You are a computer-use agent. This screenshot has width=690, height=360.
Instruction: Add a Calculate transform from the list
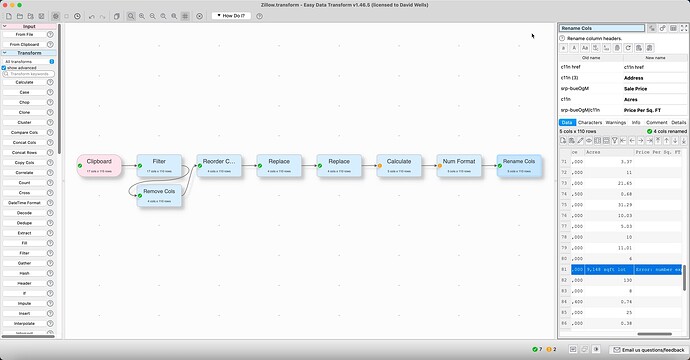(24, 82)
